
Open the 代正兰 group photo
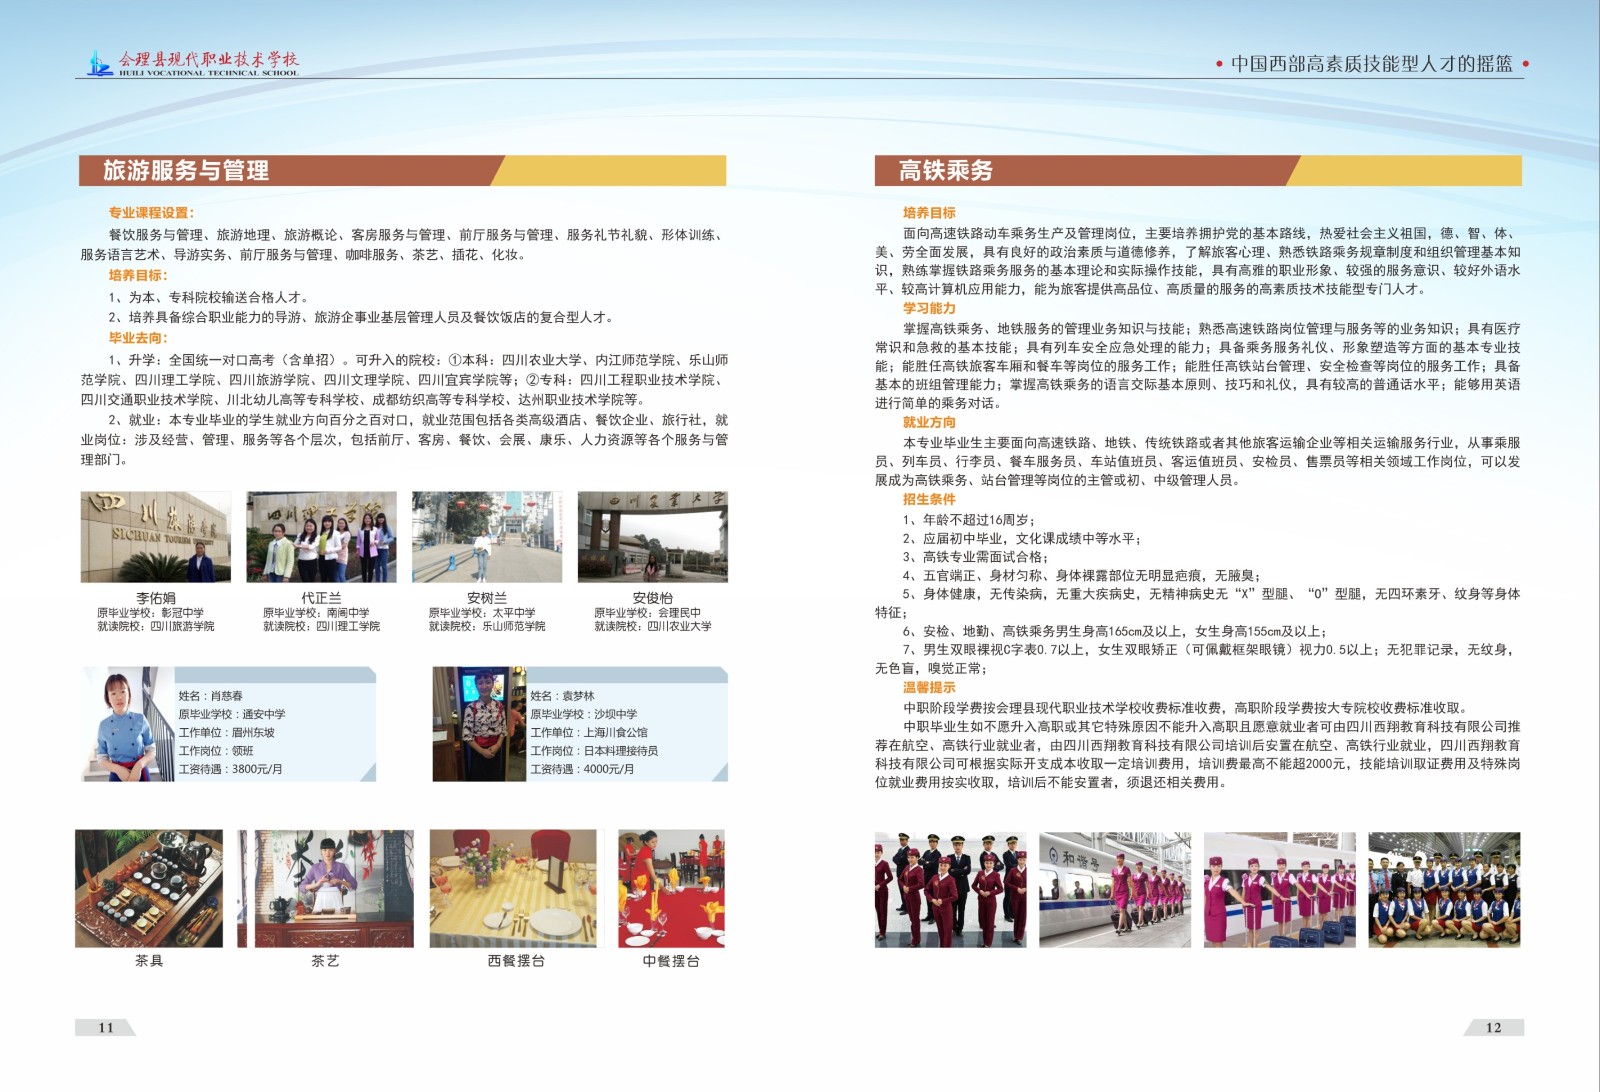coord(321,537)
